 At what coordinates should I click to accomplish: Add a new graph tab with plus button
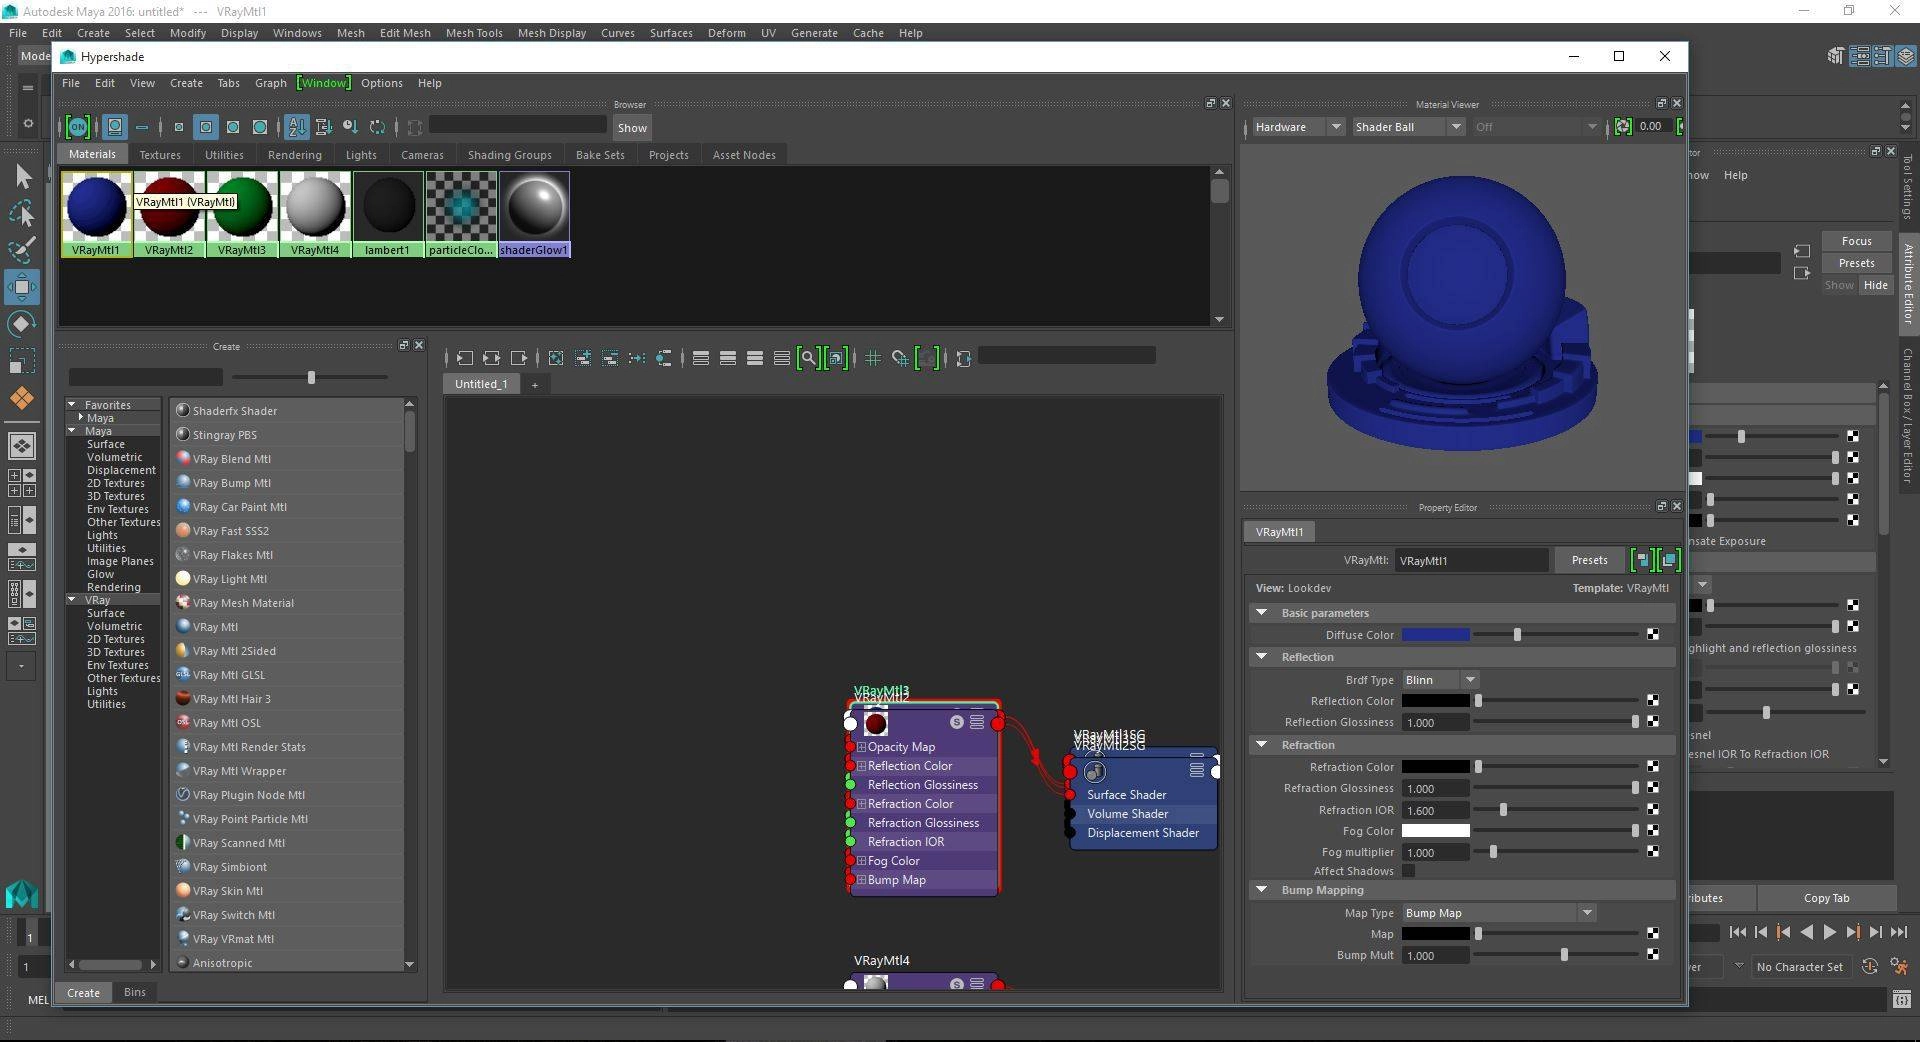point(534,384)
